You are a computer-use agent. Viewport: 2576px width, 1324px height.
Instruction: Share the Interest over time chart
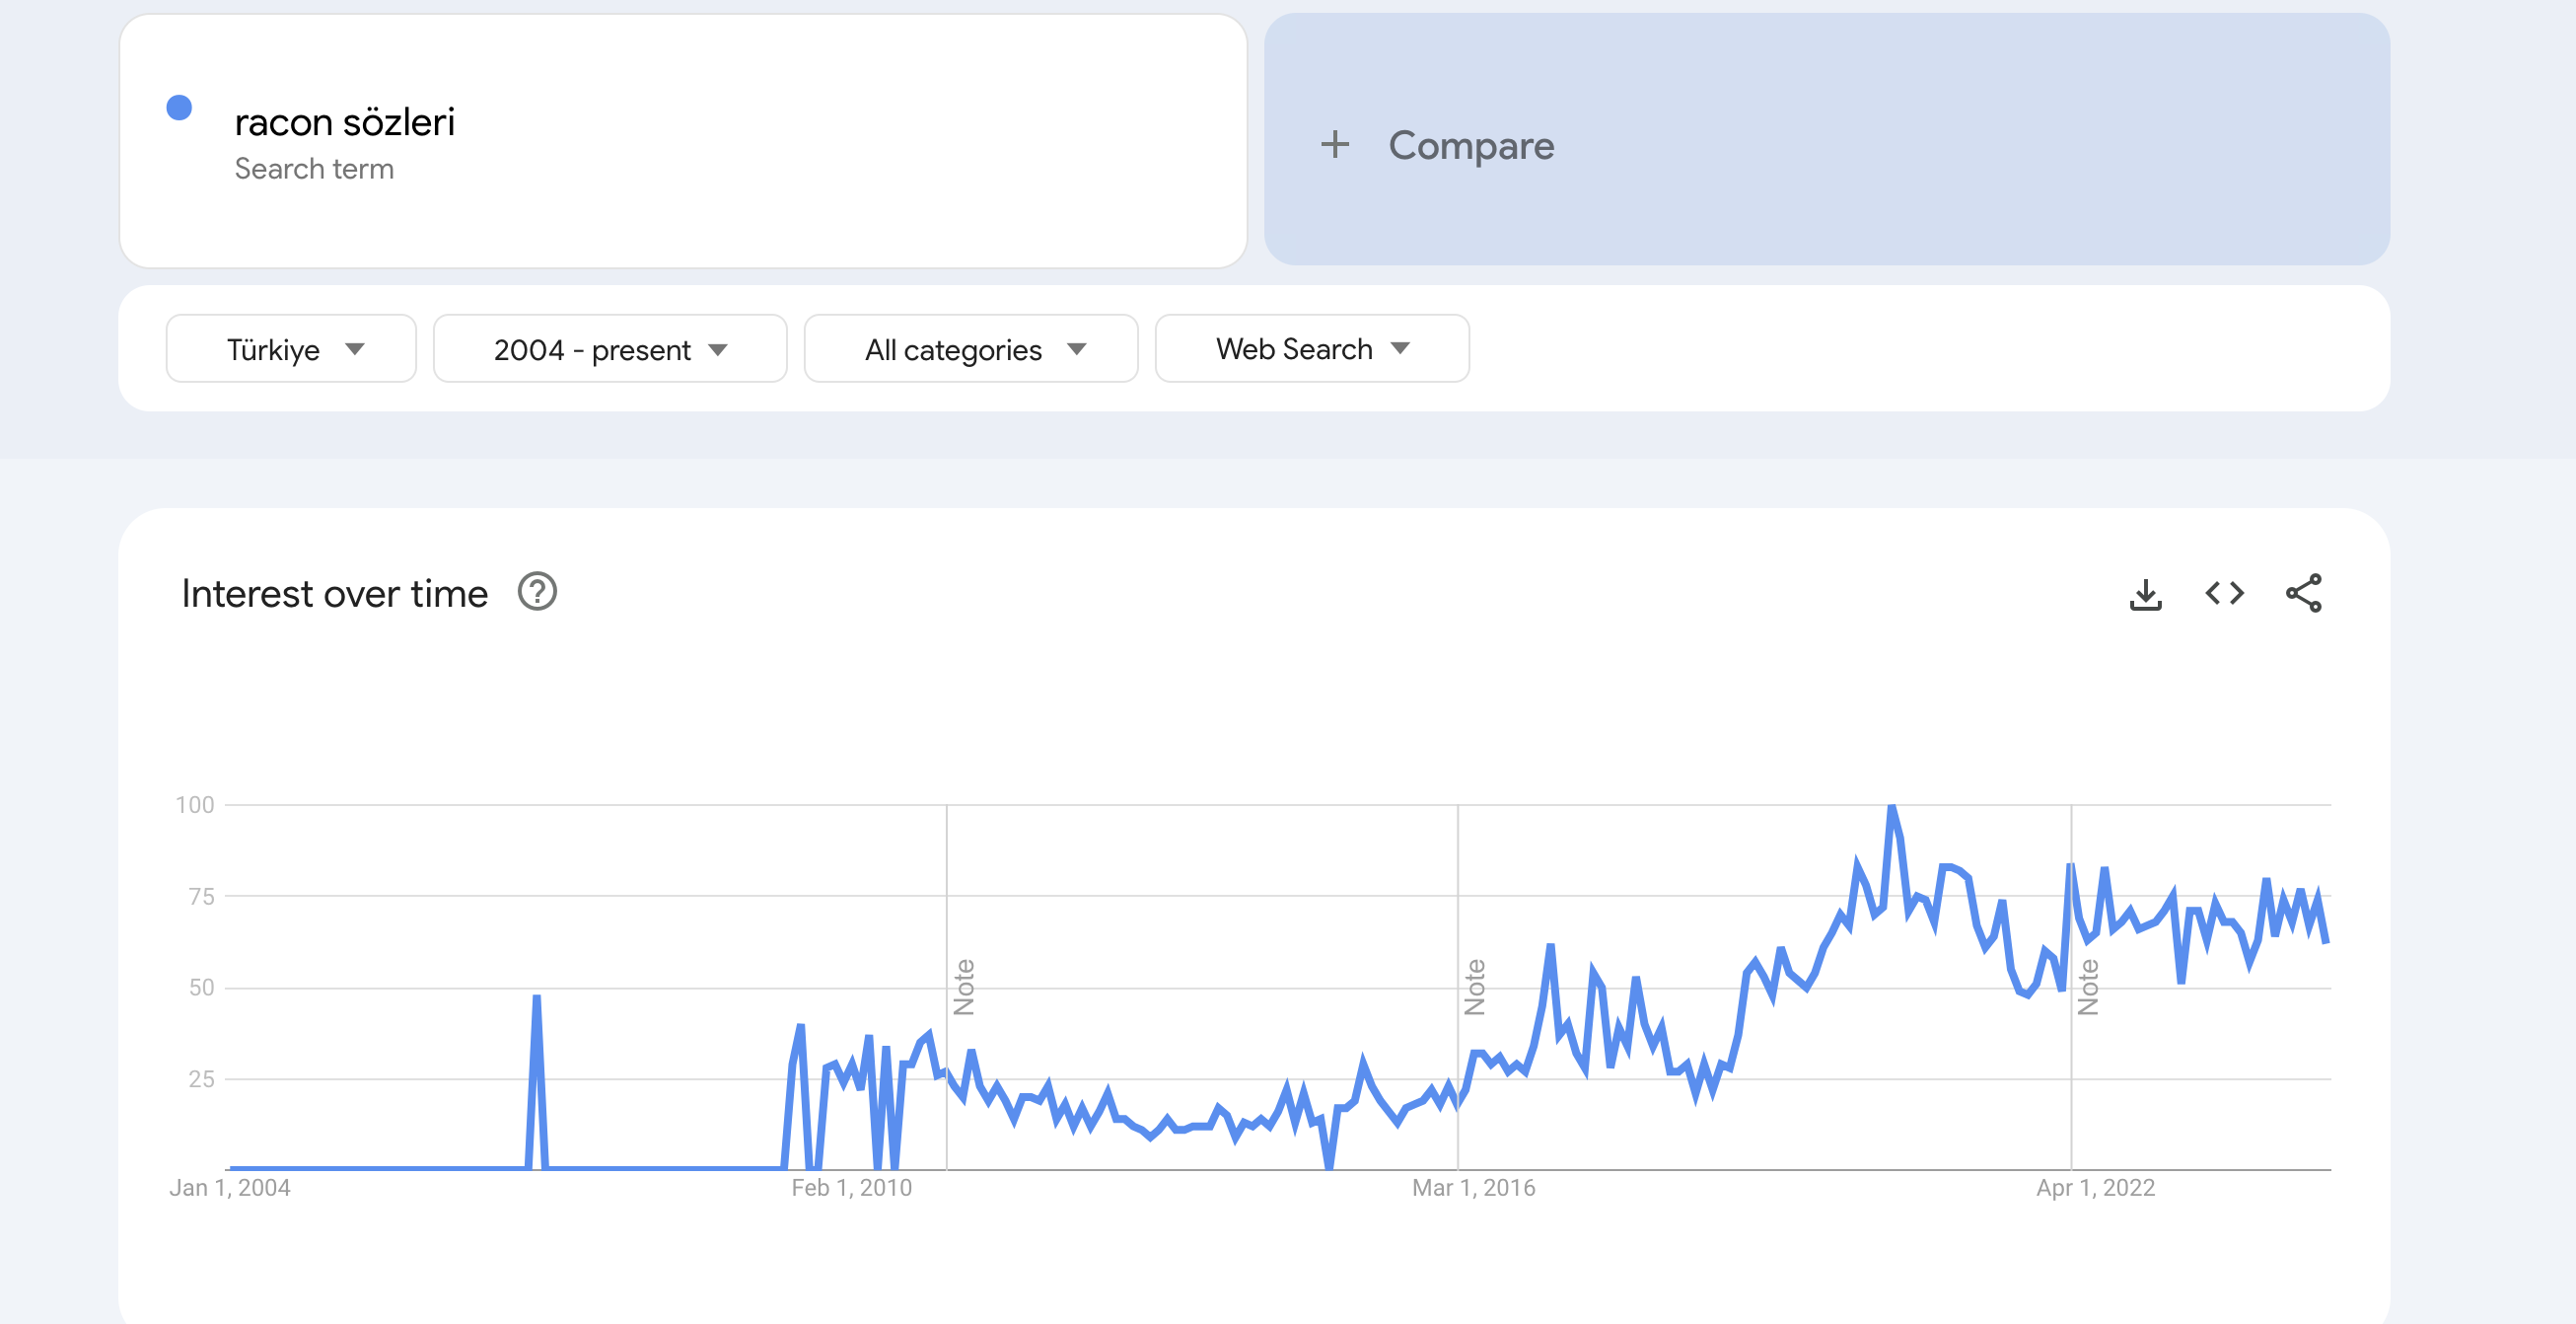[2304, 594]
